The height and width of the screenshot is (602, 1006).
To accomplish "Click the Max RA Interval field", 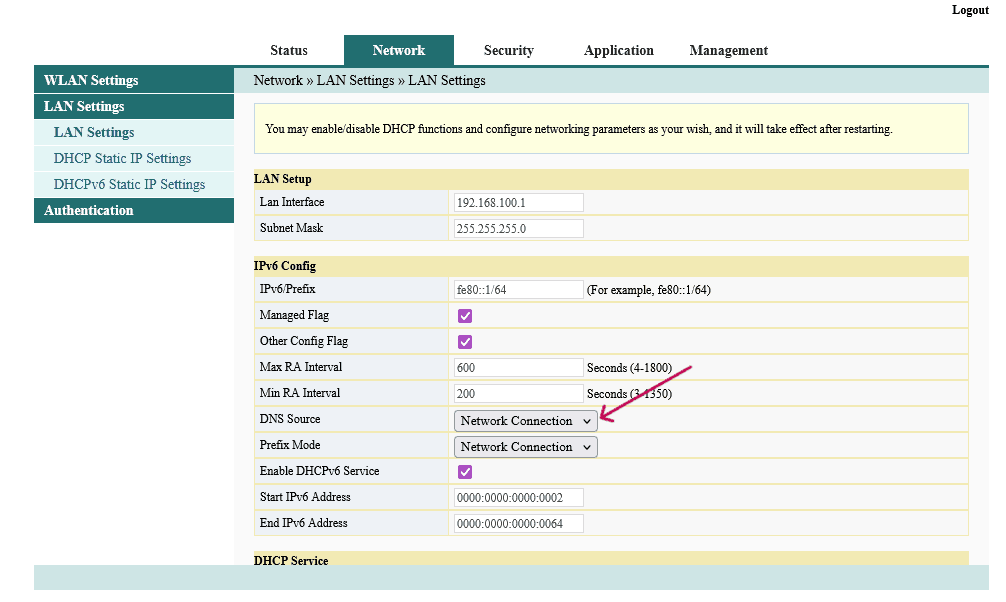I will click(x=517, y=367).
